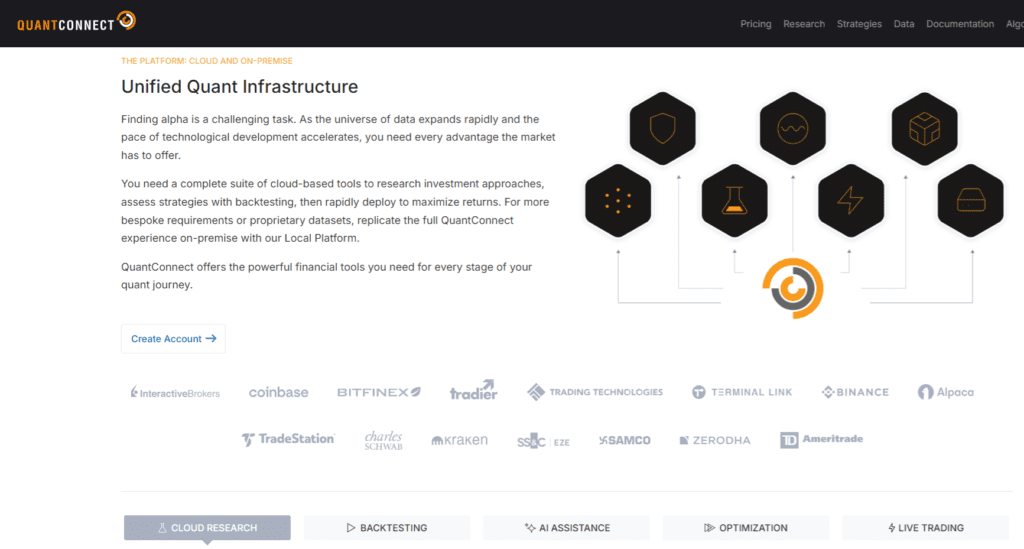The height and width of the screenshot is (549, 1024).
Task: Click the TD Ameritrade logo
Action: (x=822, y=440)
